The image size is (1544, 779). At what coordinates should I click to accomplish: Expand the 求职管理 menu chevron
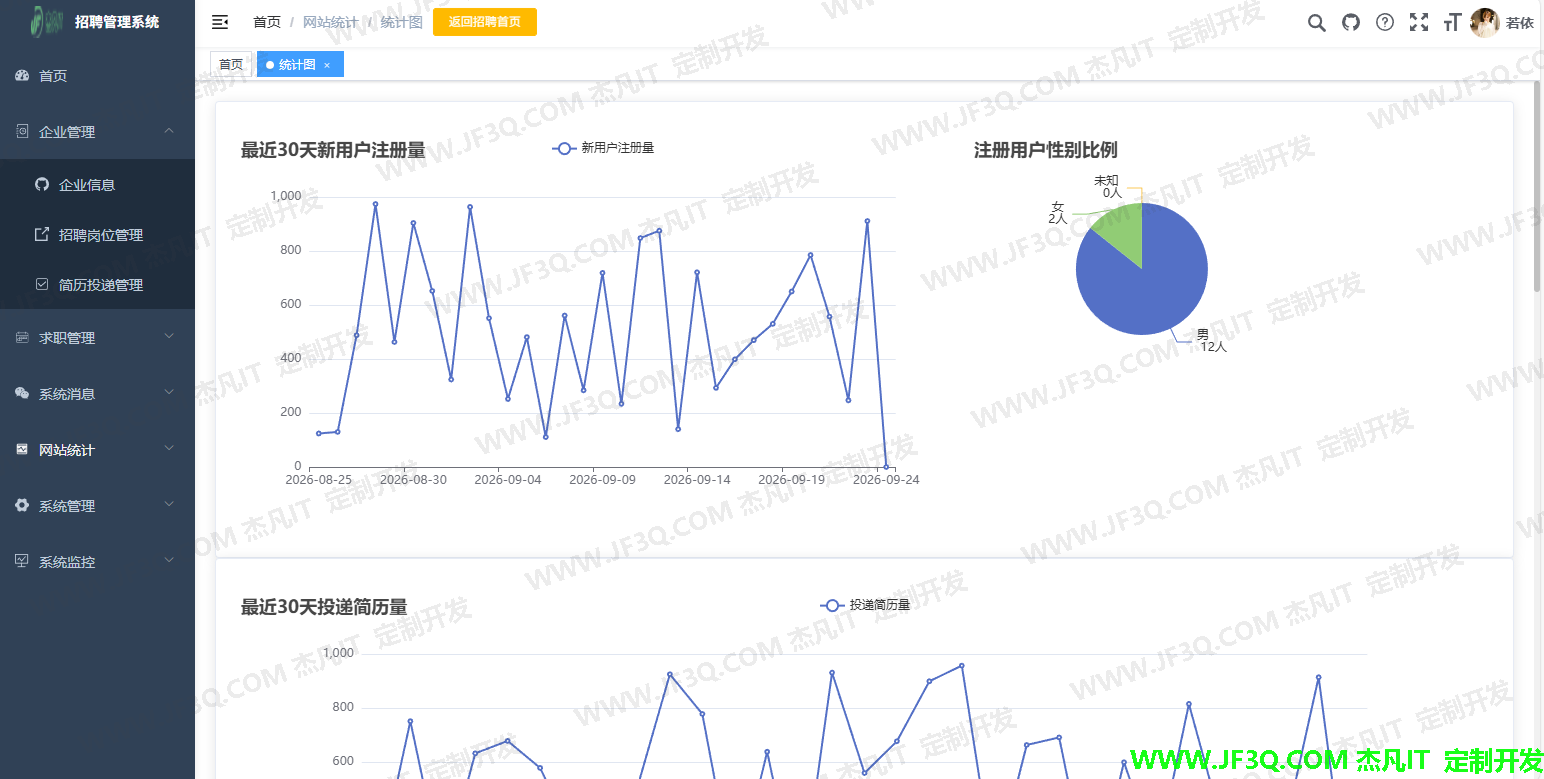(x=169, y=337)
